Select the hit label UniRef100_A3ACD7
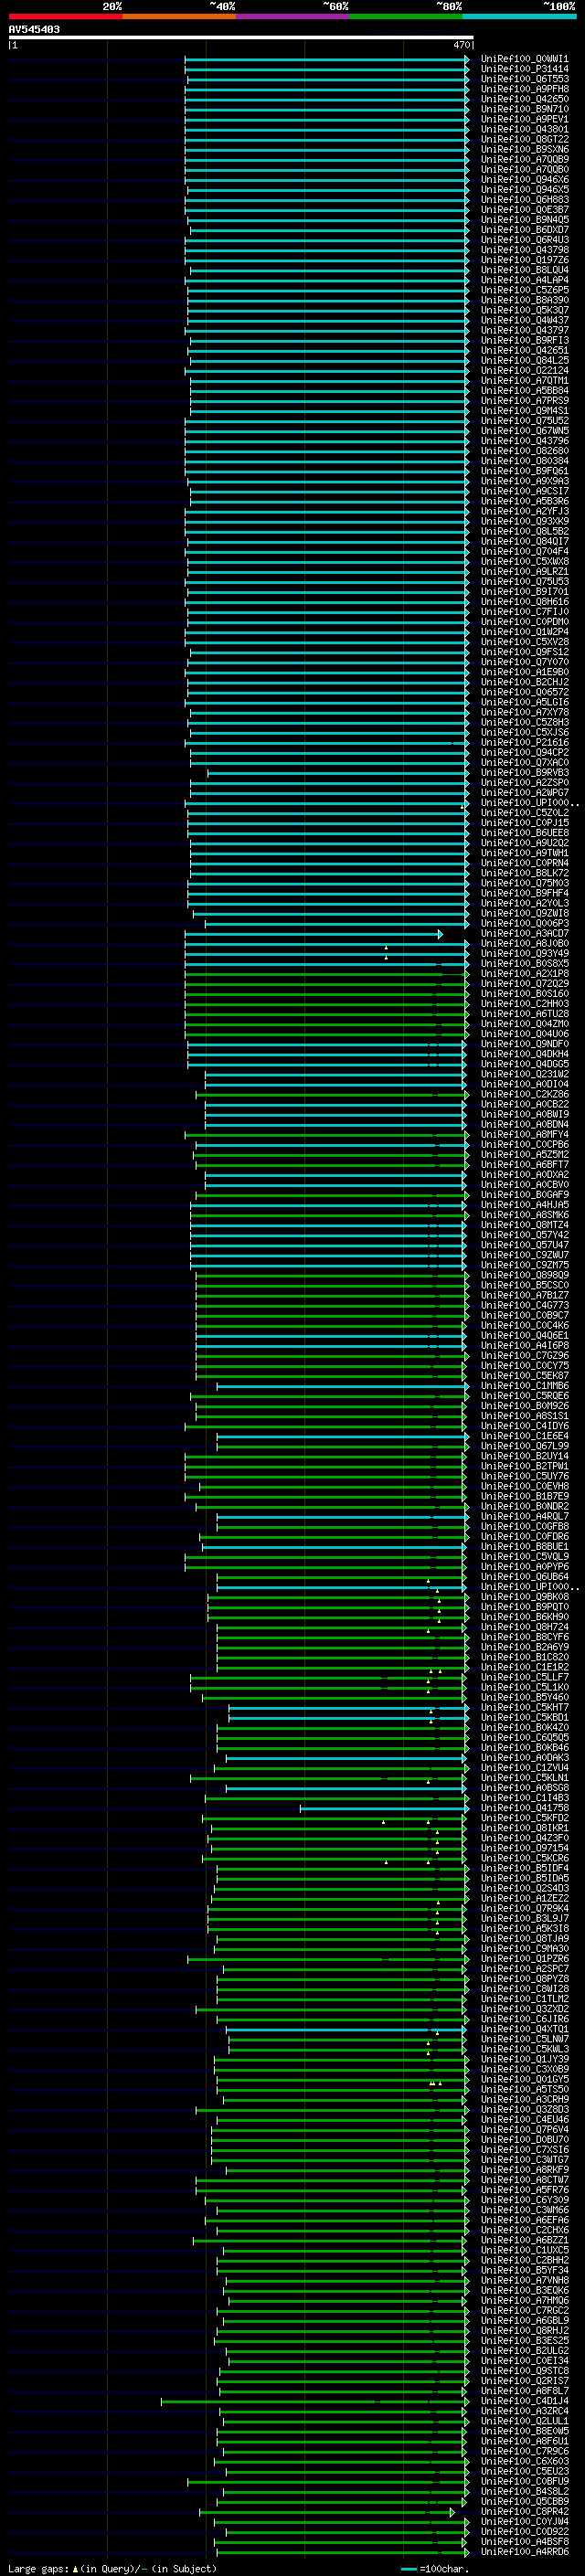The width and height of the screenshot is (585, 2576). (524, 933)
